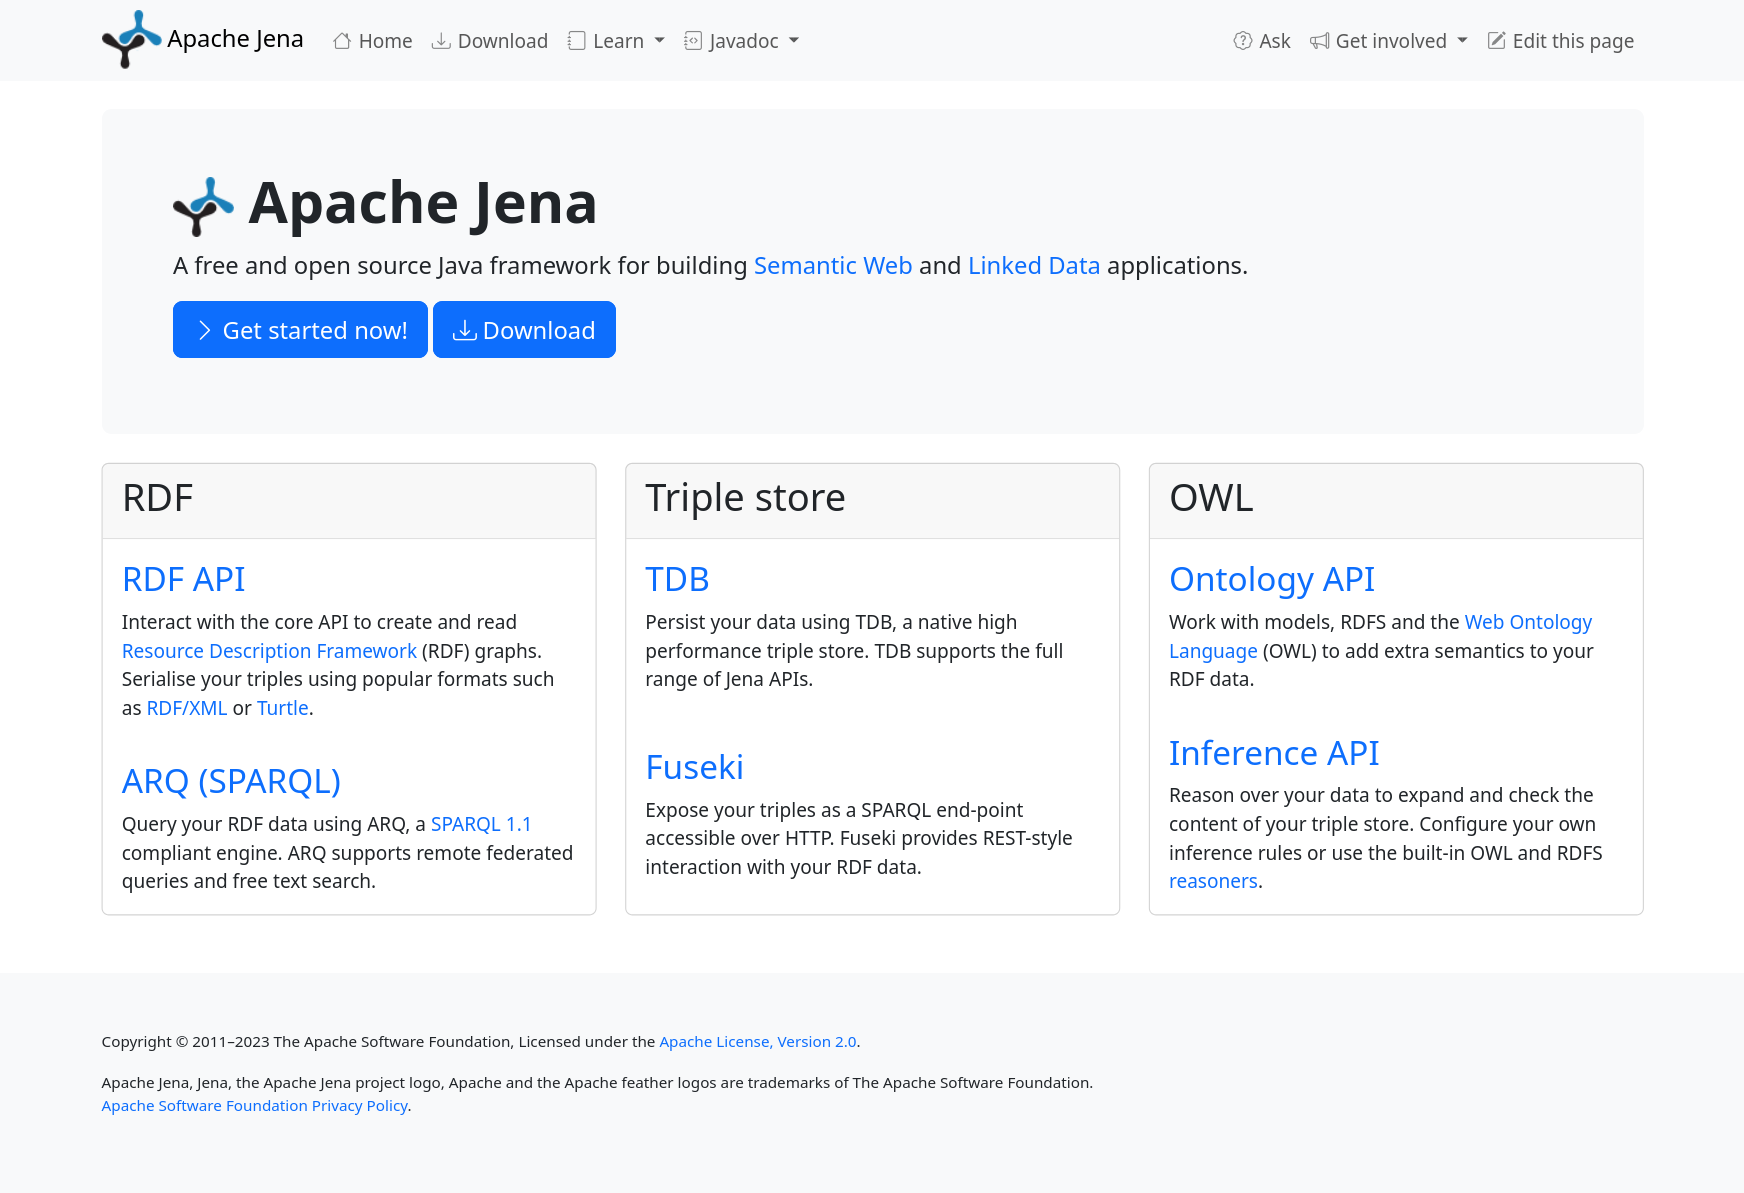This screenshot has height=1193, width=1744.
Task: Click the main Apache Jena heading text
Action: 422,203
